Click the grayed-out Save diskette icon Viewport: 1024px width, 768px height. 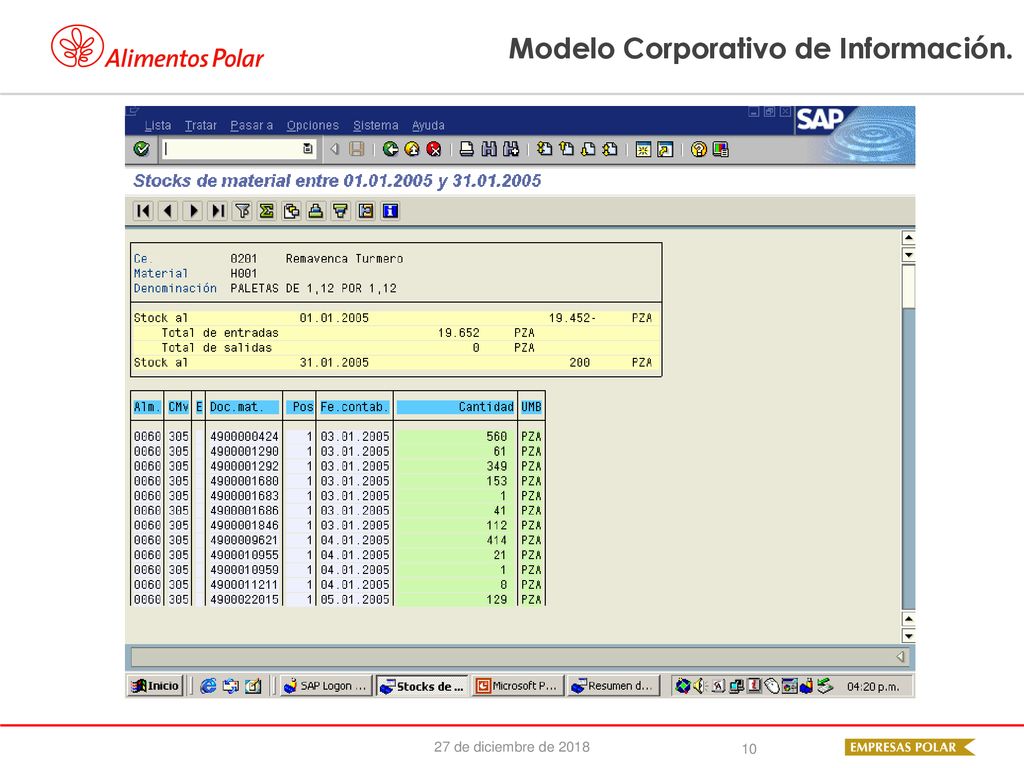point(357,150)
